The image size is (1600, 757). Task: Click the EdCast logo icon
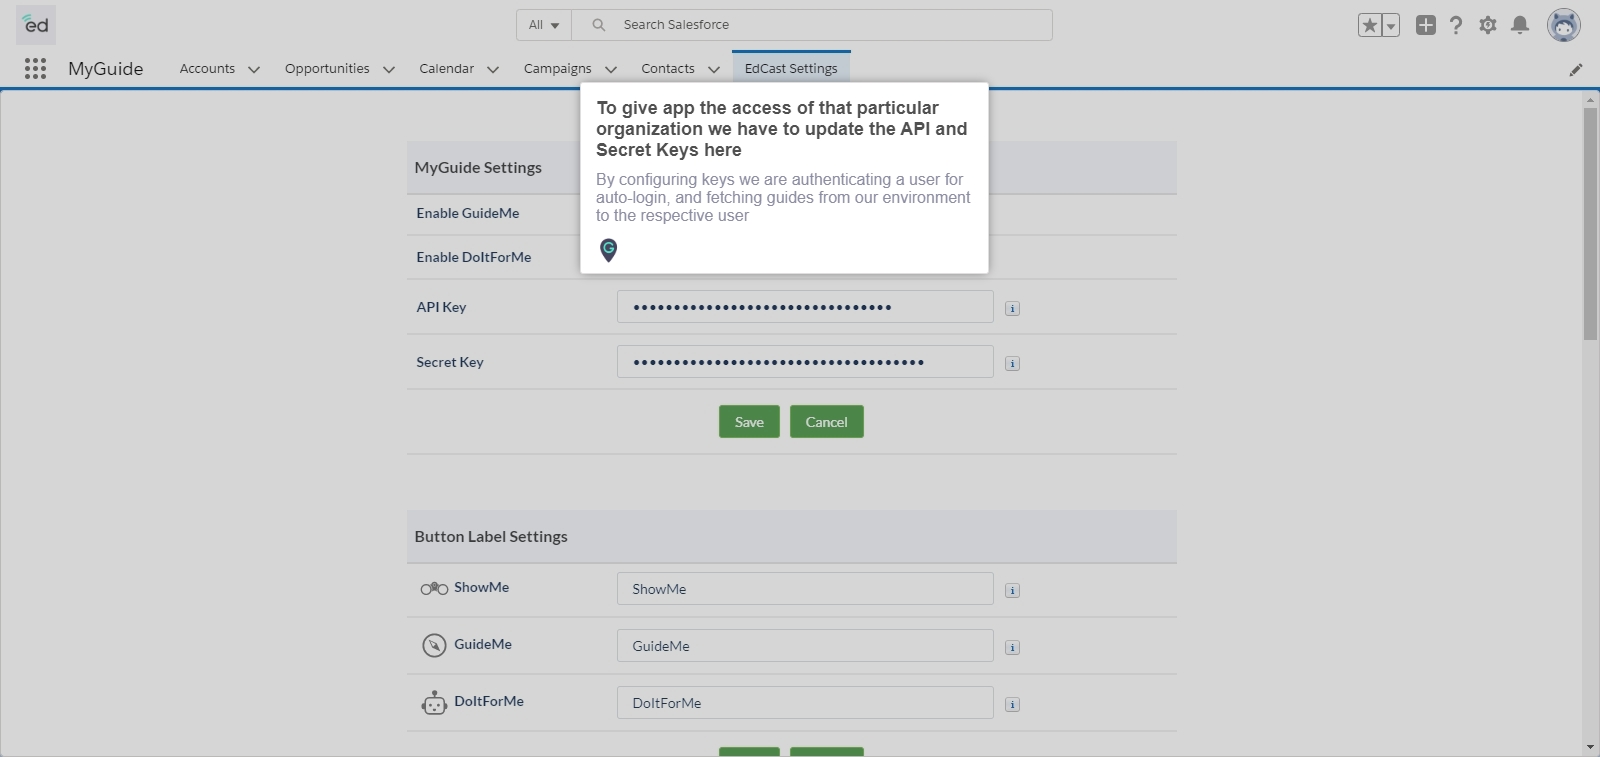tap(36, 24)
